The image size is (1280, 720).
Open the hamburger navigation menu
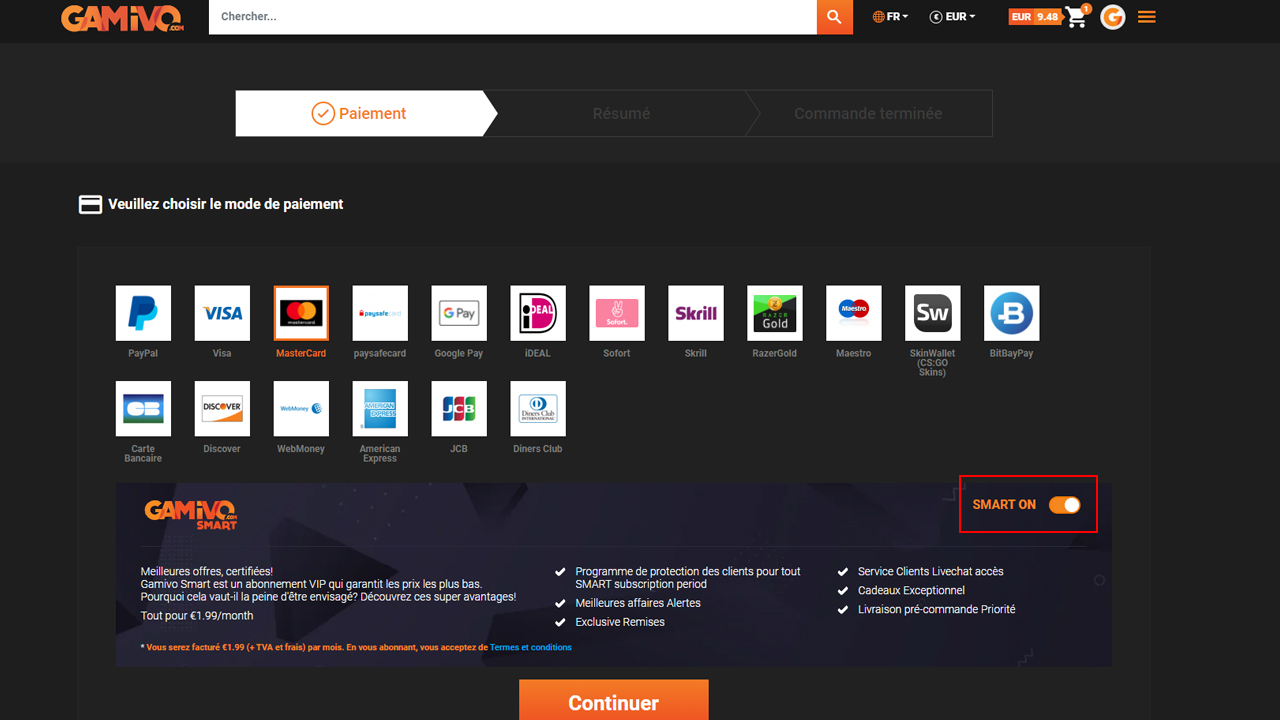tap(1146, 16)
